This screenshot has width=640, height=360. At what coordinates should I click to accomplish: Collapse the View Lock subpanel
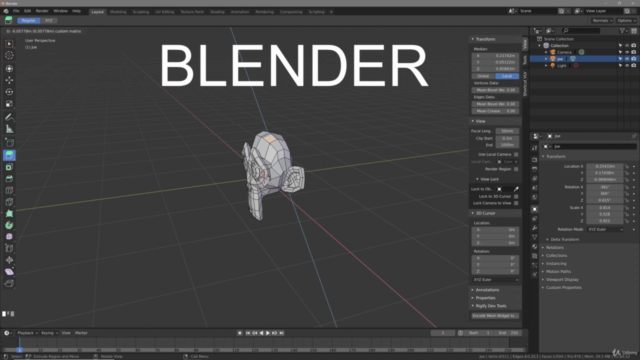(489, 179)
